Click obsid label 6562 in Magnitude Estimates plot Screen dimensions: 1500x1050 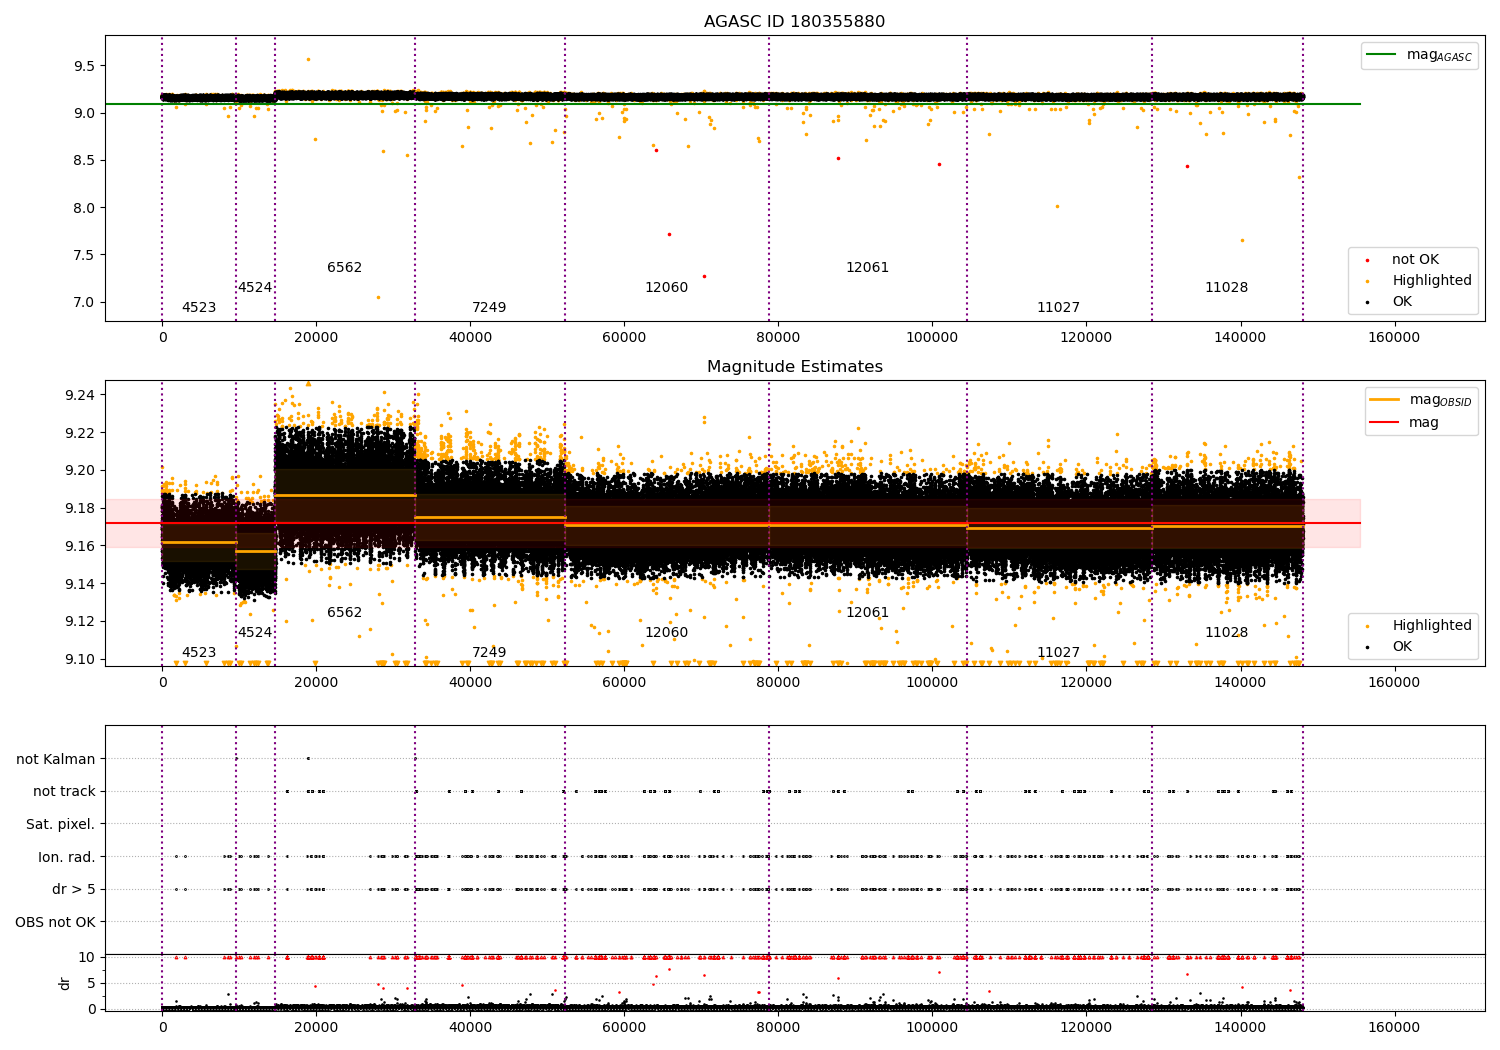345,613
